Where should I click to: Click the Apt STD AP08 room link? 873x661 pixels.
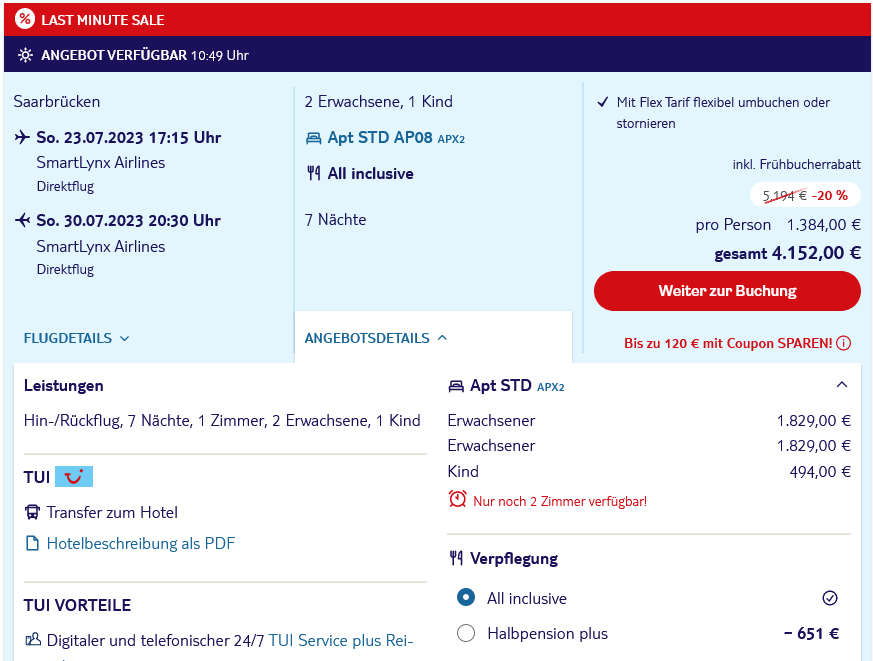(x=380, y=138)
